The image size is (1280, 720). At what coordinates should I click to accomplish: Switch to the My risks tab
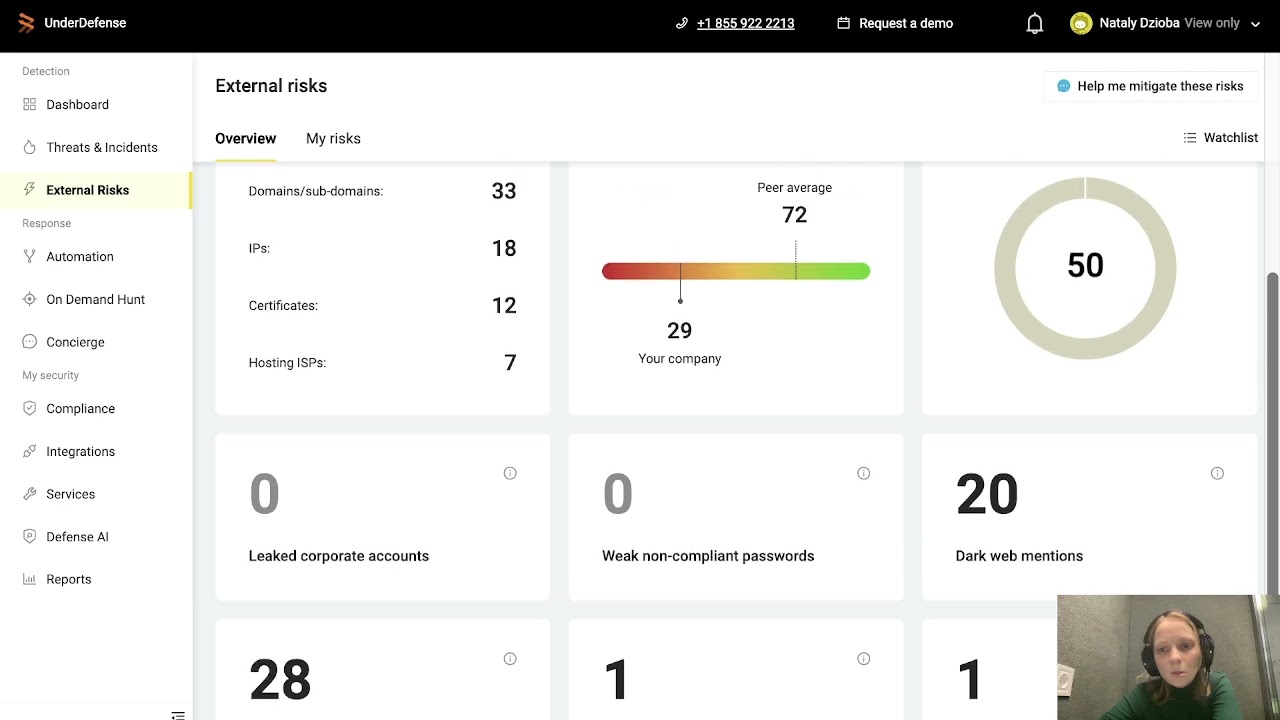tap(333, 138)
